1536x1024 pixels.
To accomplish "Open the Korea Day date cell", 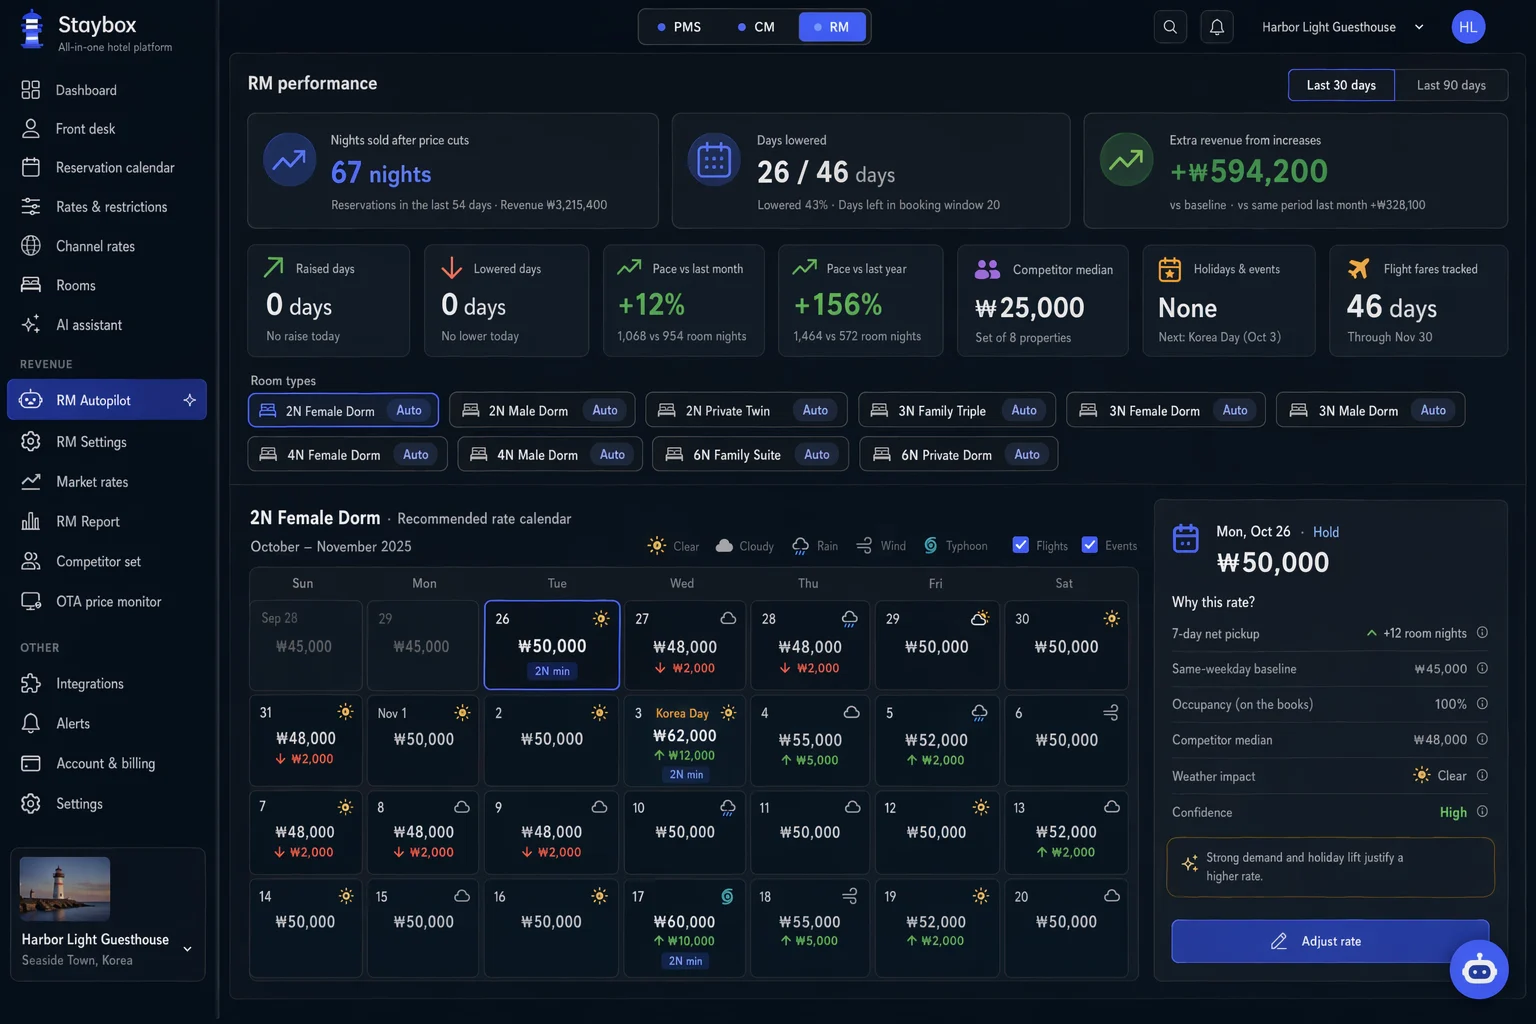I will point(685,741).
